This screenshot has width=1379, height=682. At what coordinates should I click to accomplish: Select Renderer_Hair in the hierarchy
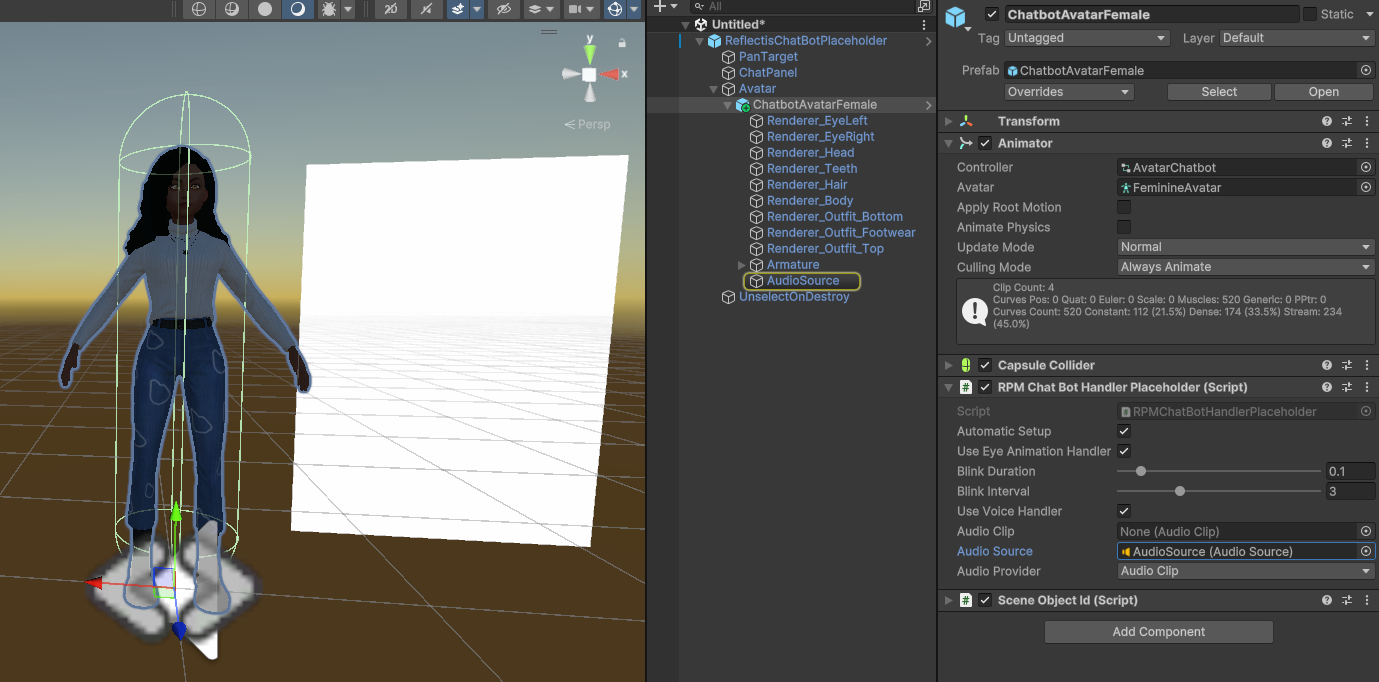806,184
